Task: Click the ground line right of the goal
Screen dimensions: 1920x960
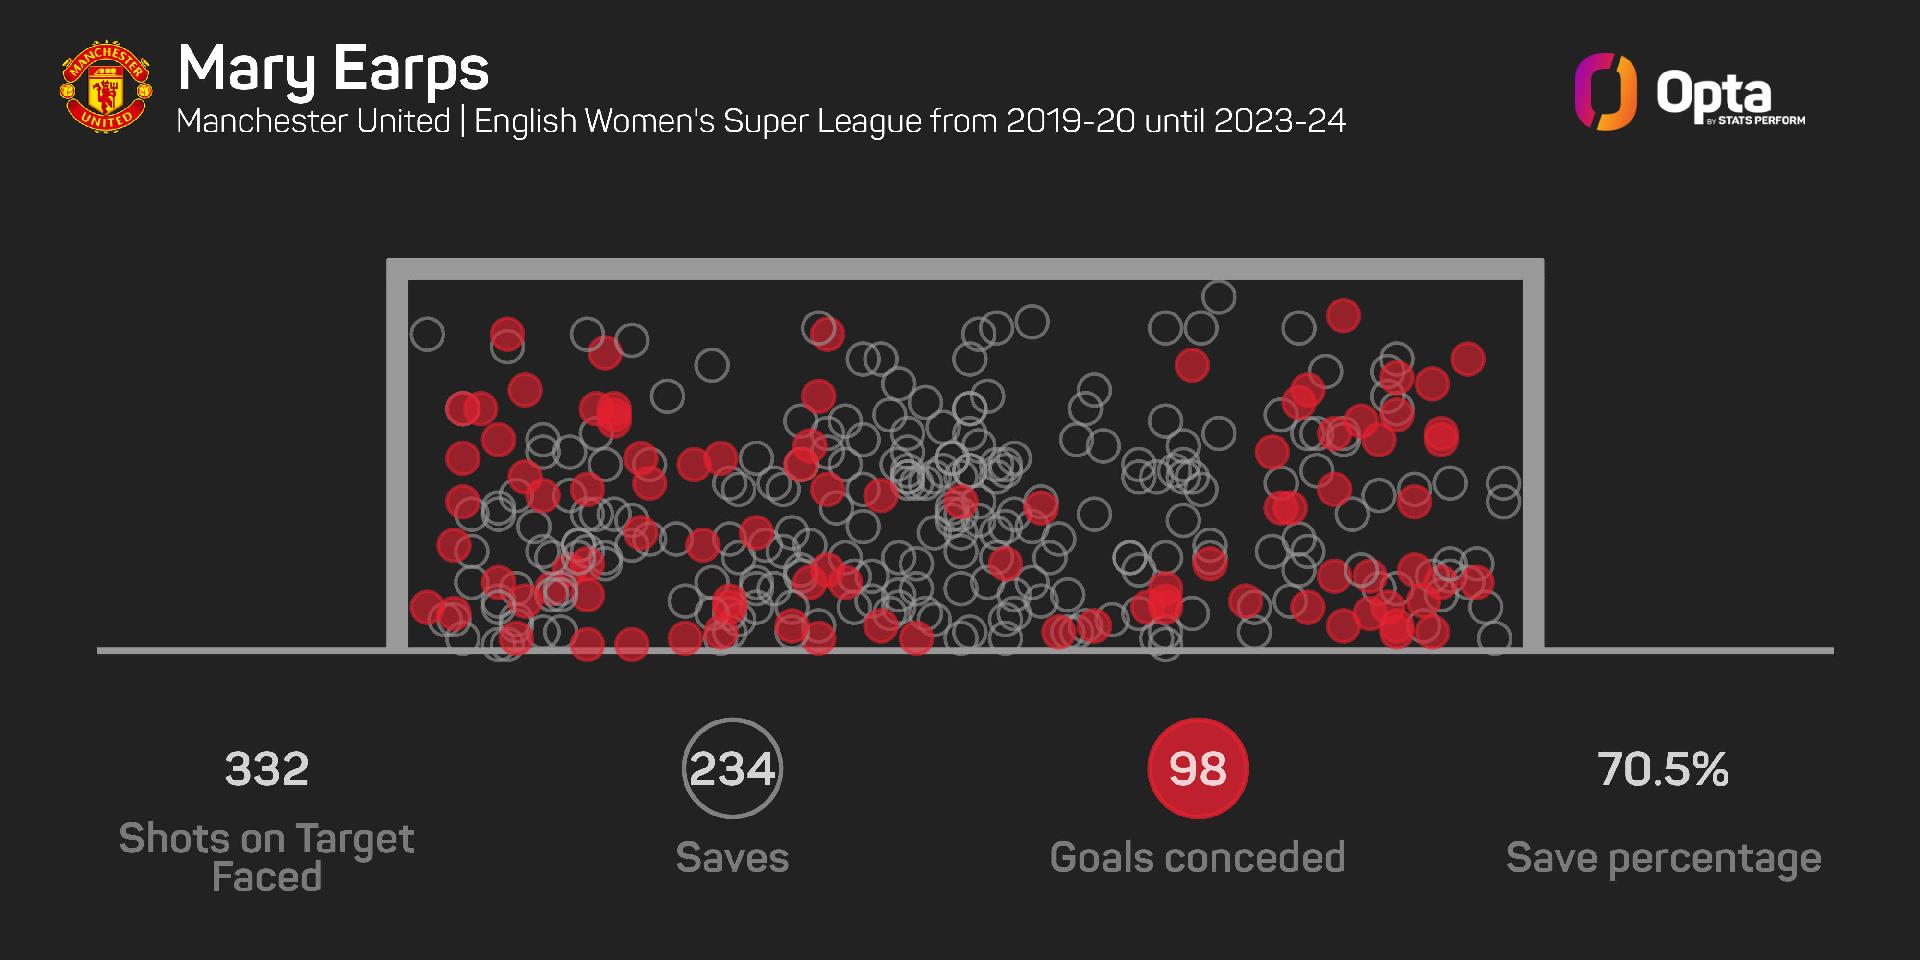Action: pos(1690,651)
